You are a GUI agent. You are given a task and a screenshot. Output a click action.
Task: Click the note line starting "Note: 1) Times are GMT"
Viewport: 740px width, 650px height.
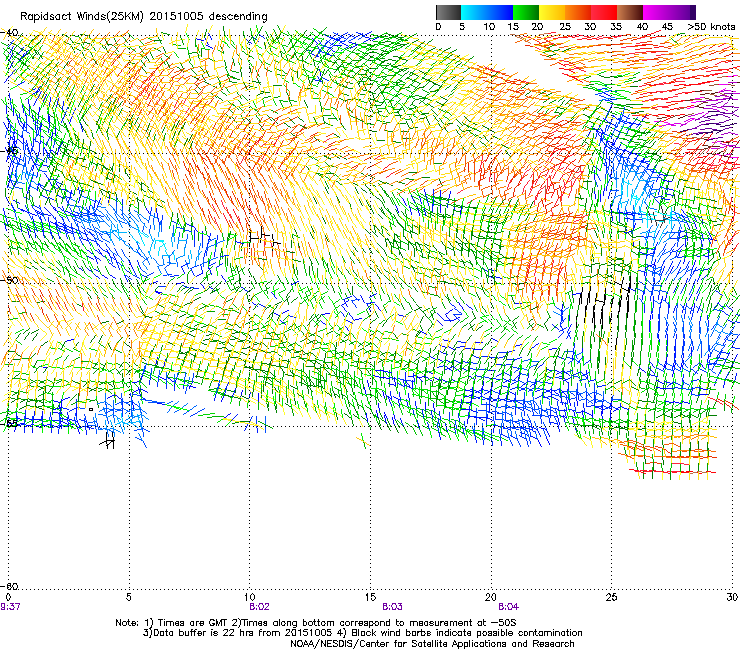[316, 623]
